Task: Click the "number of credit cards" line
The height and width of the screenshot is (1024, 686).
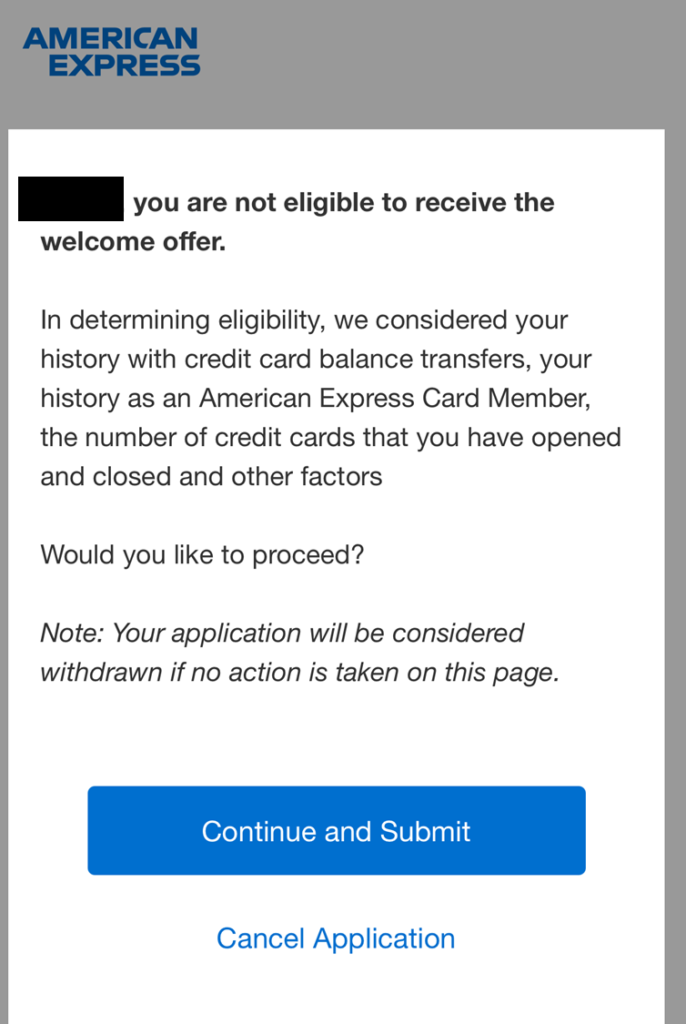Action: (330, 437)
